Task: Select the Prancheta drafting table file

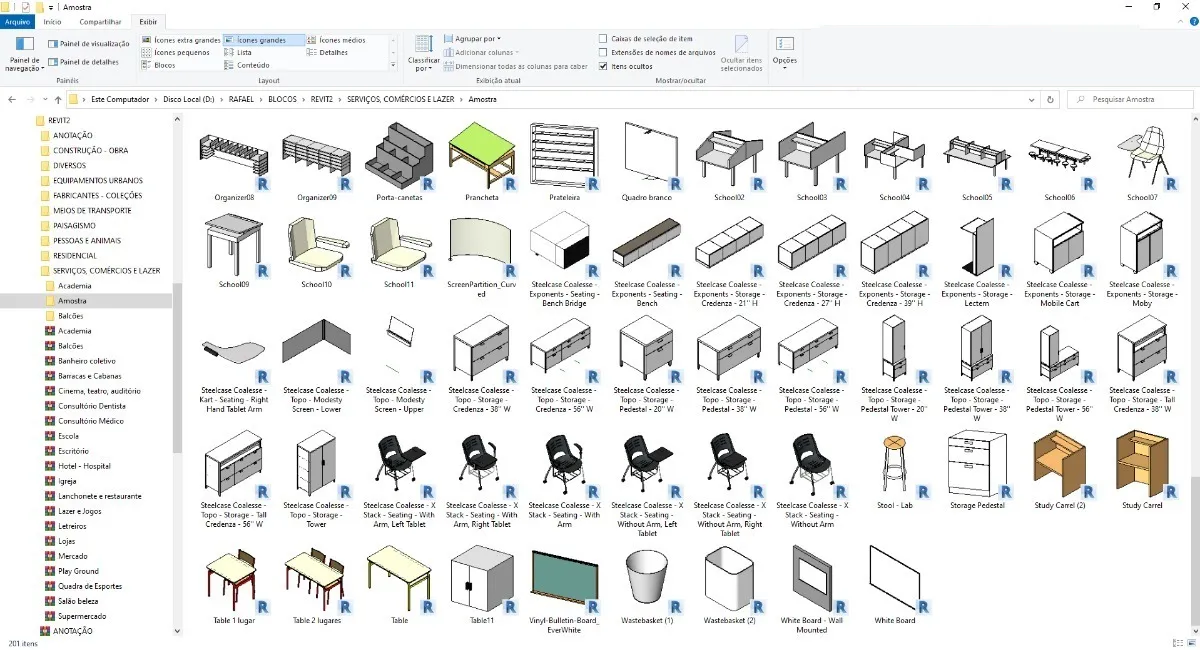Action: (x=482, y=163)
